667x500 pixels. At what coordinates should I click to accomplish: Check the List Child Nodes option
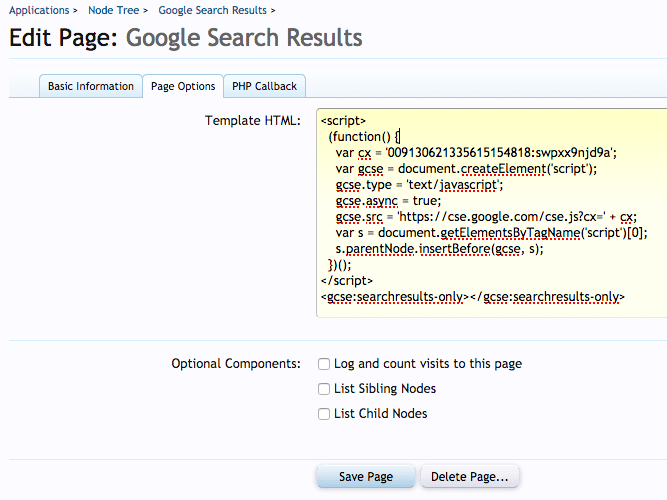324,414
